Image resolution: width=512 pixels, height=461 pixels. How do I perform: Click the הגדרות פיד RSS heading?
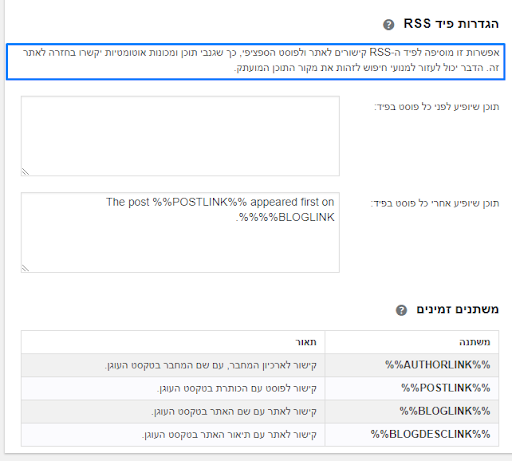(451, 24)
